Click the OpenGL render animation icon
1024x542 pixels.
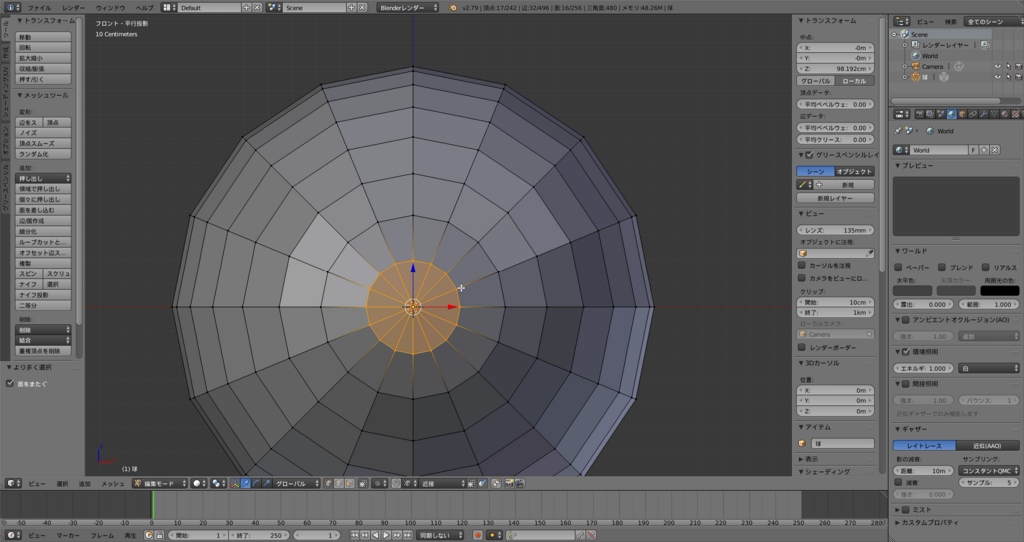[520, 483]
